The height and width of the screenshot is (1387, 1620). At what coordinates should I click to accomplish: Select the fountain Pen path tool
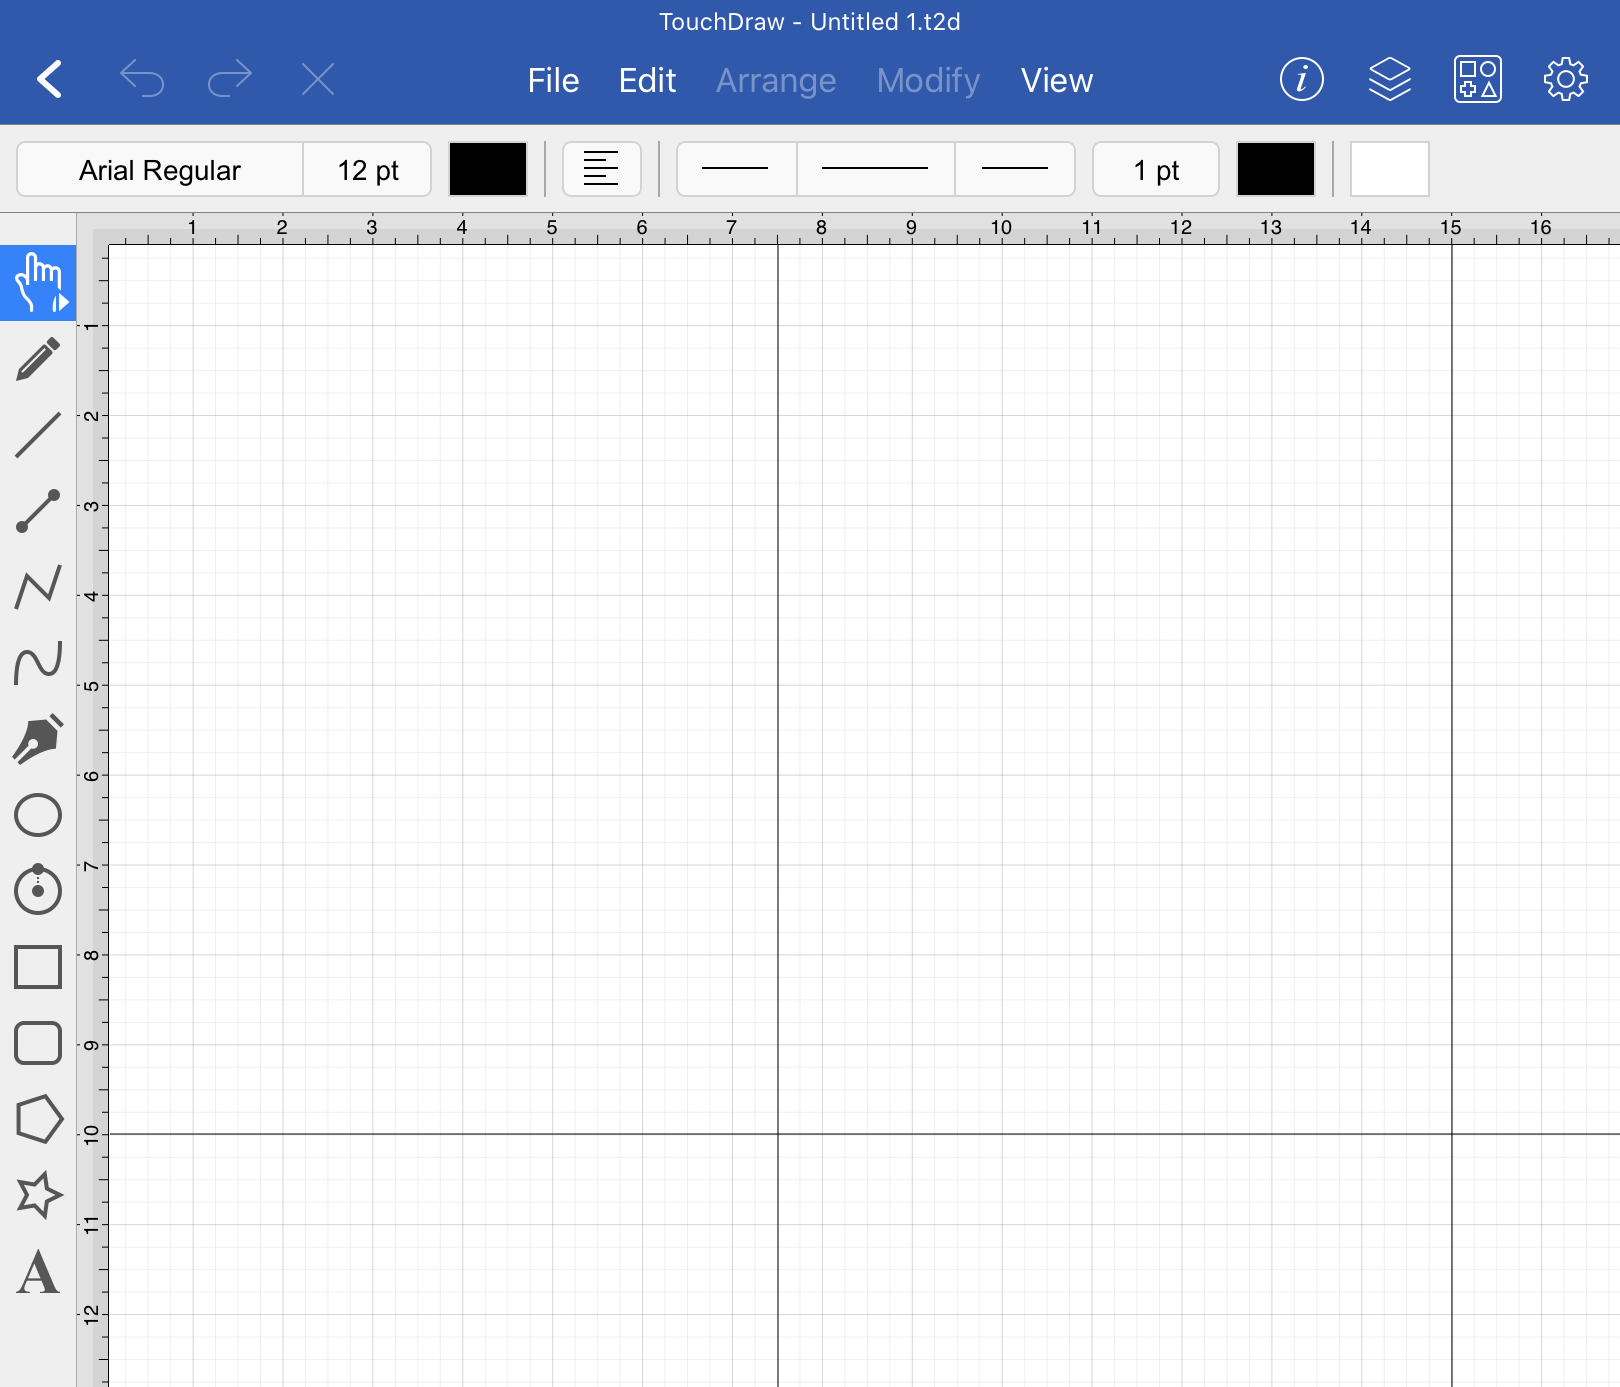point(38,739)
